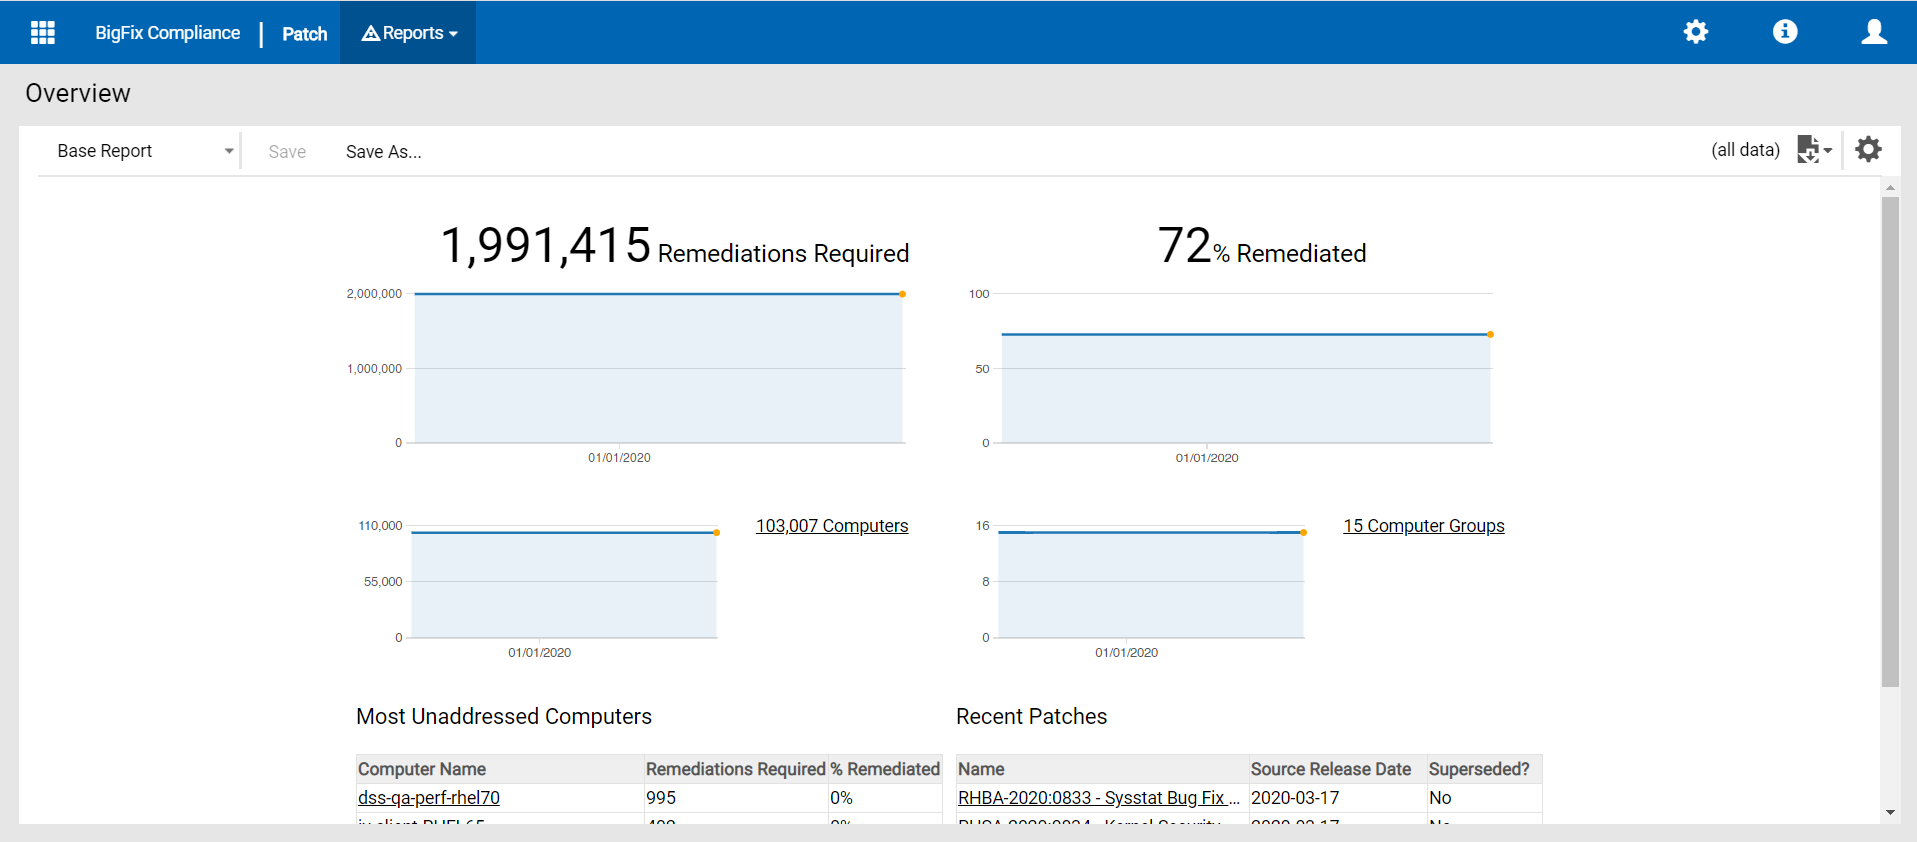Click the info help icon
1917x842 pixels.
[x=1784, y=32]
